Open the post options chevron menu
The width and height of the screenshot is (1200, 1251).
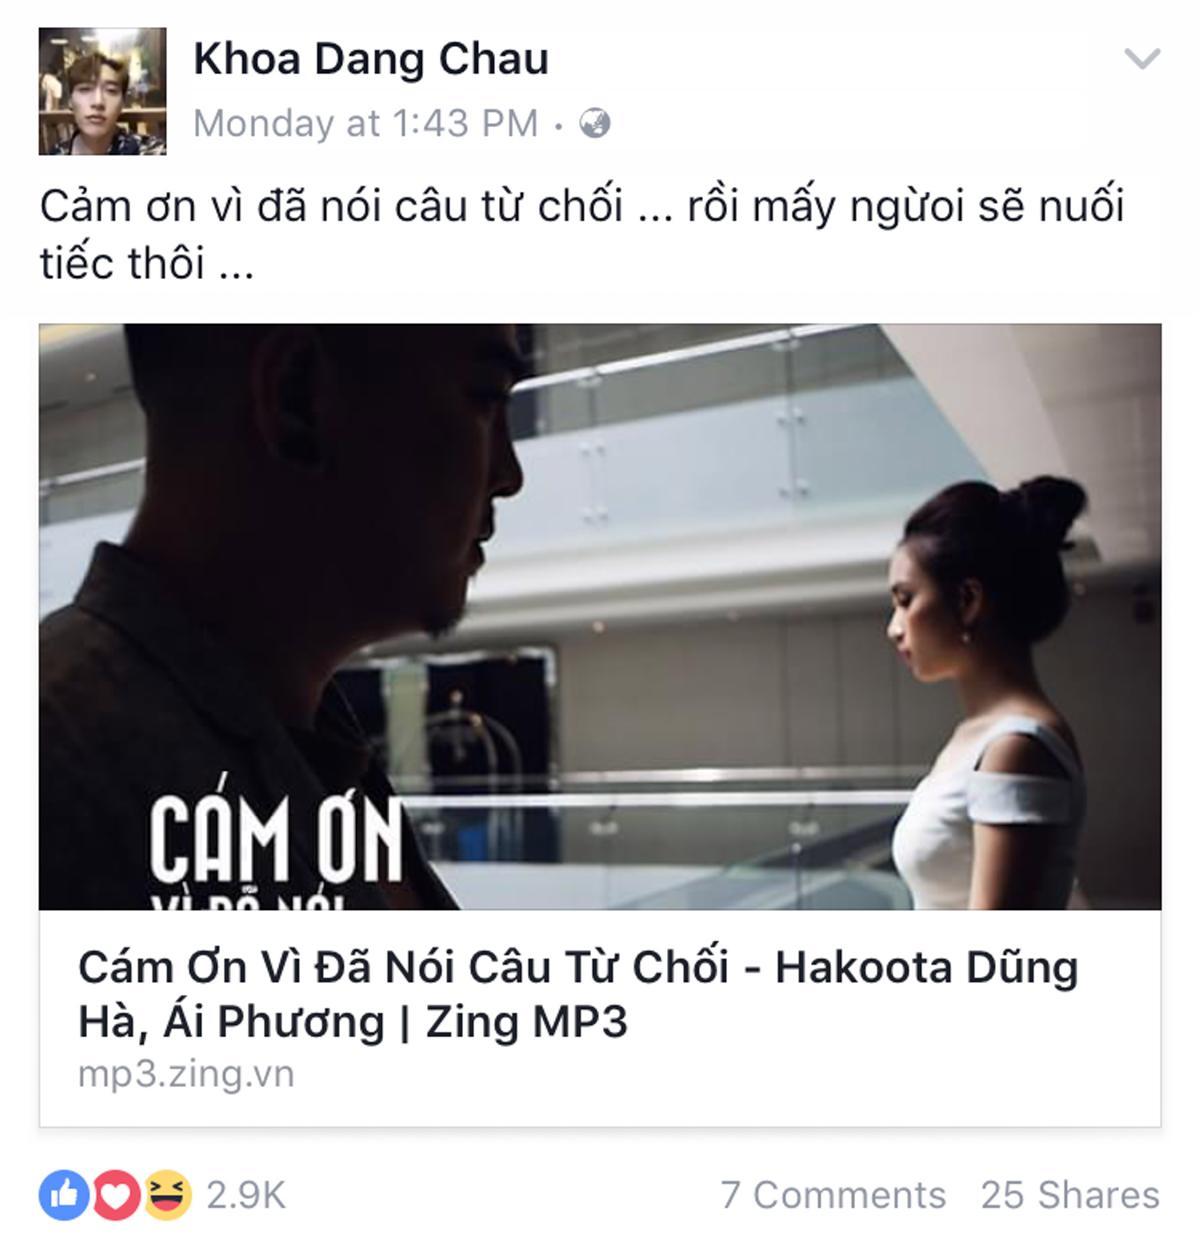1142,59
